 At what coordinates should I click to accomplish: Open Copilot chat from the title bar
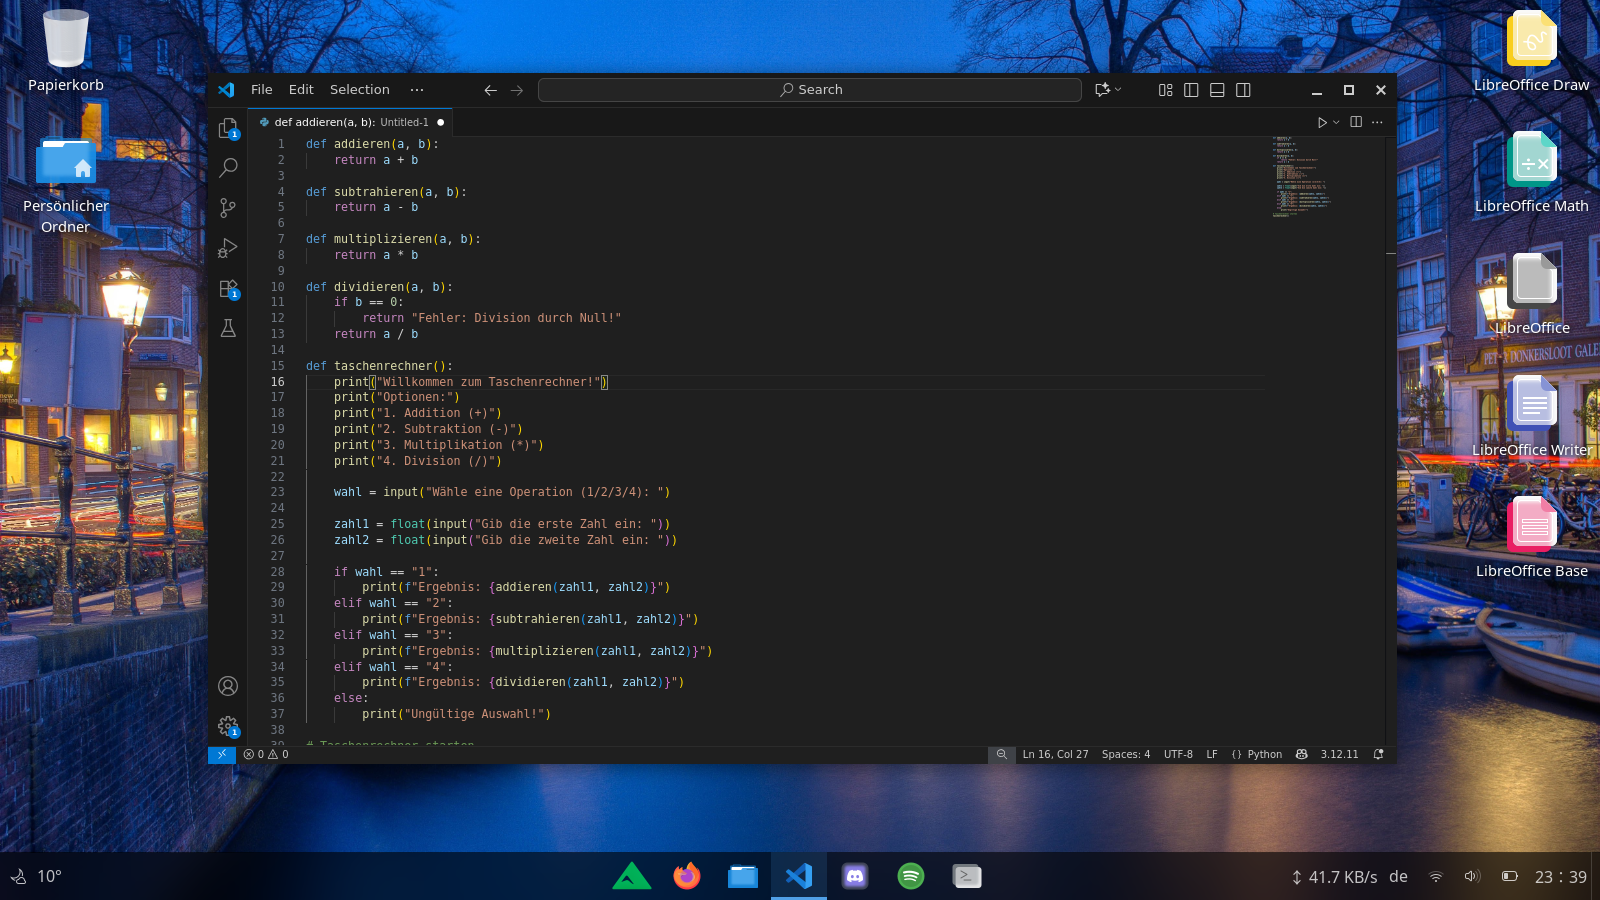[x=1103, y=89]
